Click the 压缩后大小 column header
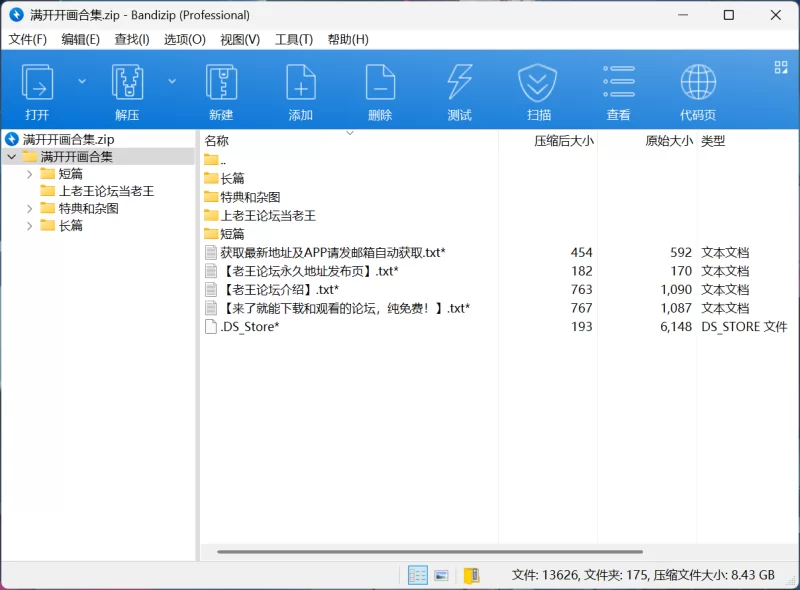The image size is (800, 590). click(x=564, y=141)
